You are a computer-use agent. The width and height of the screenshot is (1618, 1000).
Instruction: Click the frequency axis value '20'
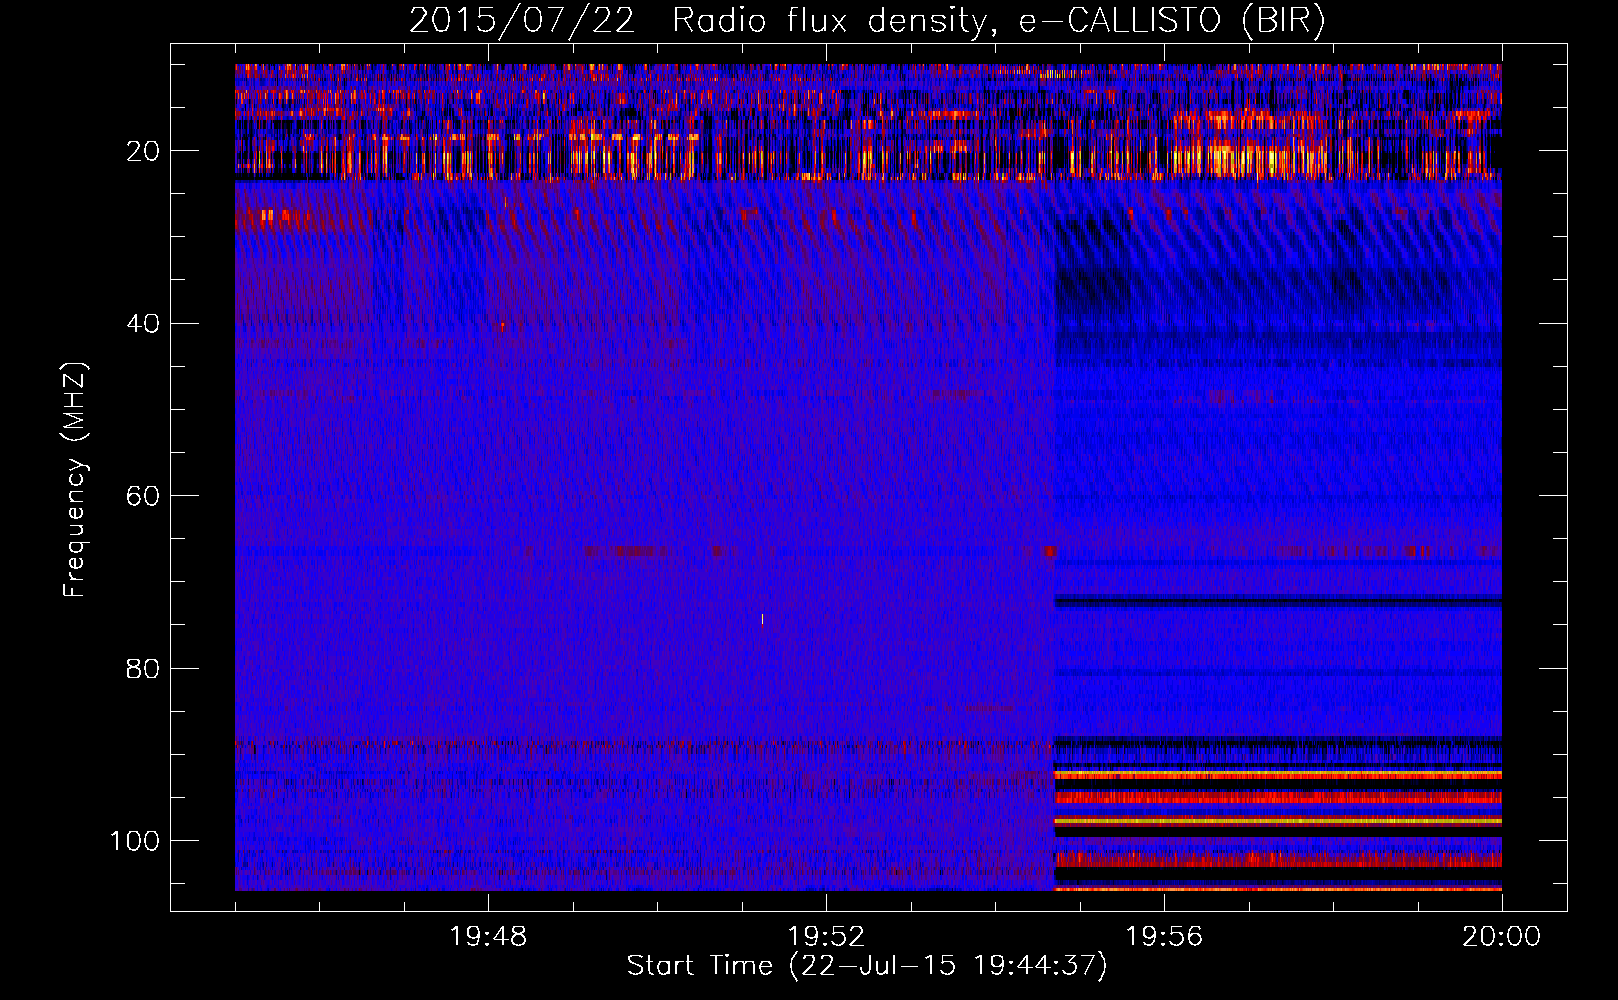click(x=143, y=151)
